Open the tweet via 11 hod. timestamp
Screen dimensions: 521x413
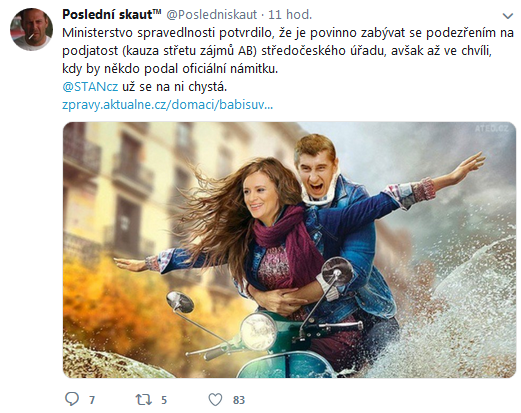[290, 15]
